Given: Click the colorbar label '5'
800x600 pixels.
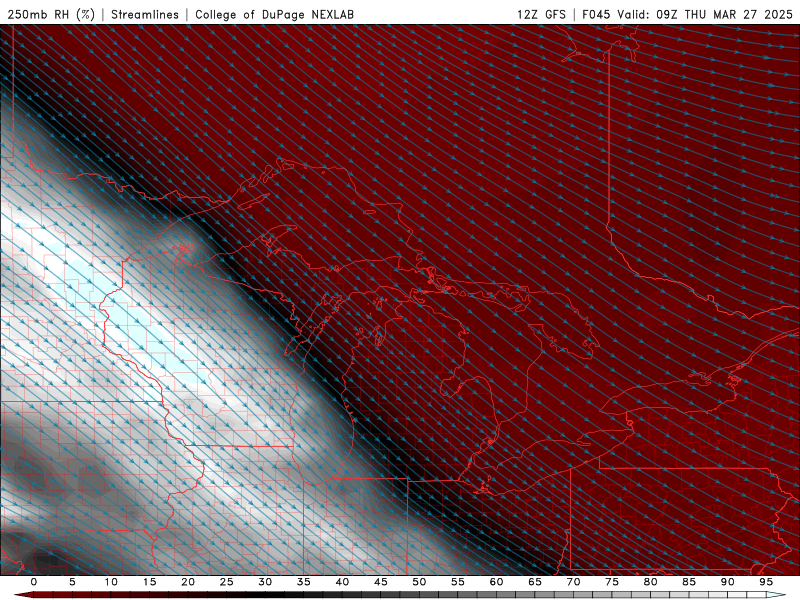Looking at the screenshot, I should [x=72, y=582].
